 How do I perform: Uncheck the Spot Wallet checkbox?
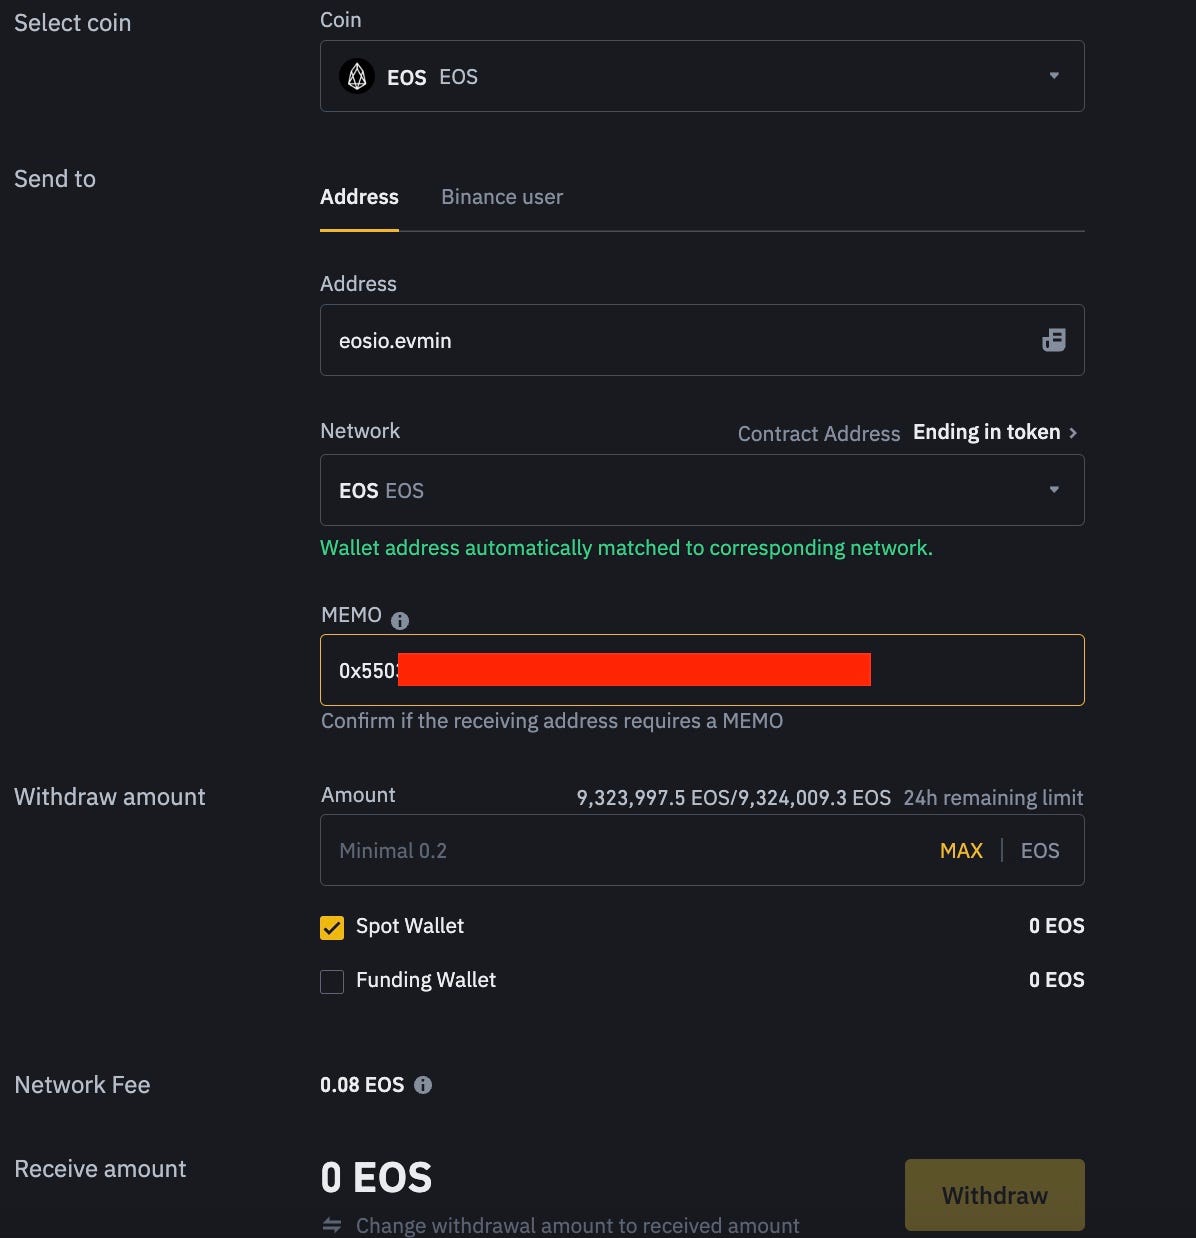[331, 927]
